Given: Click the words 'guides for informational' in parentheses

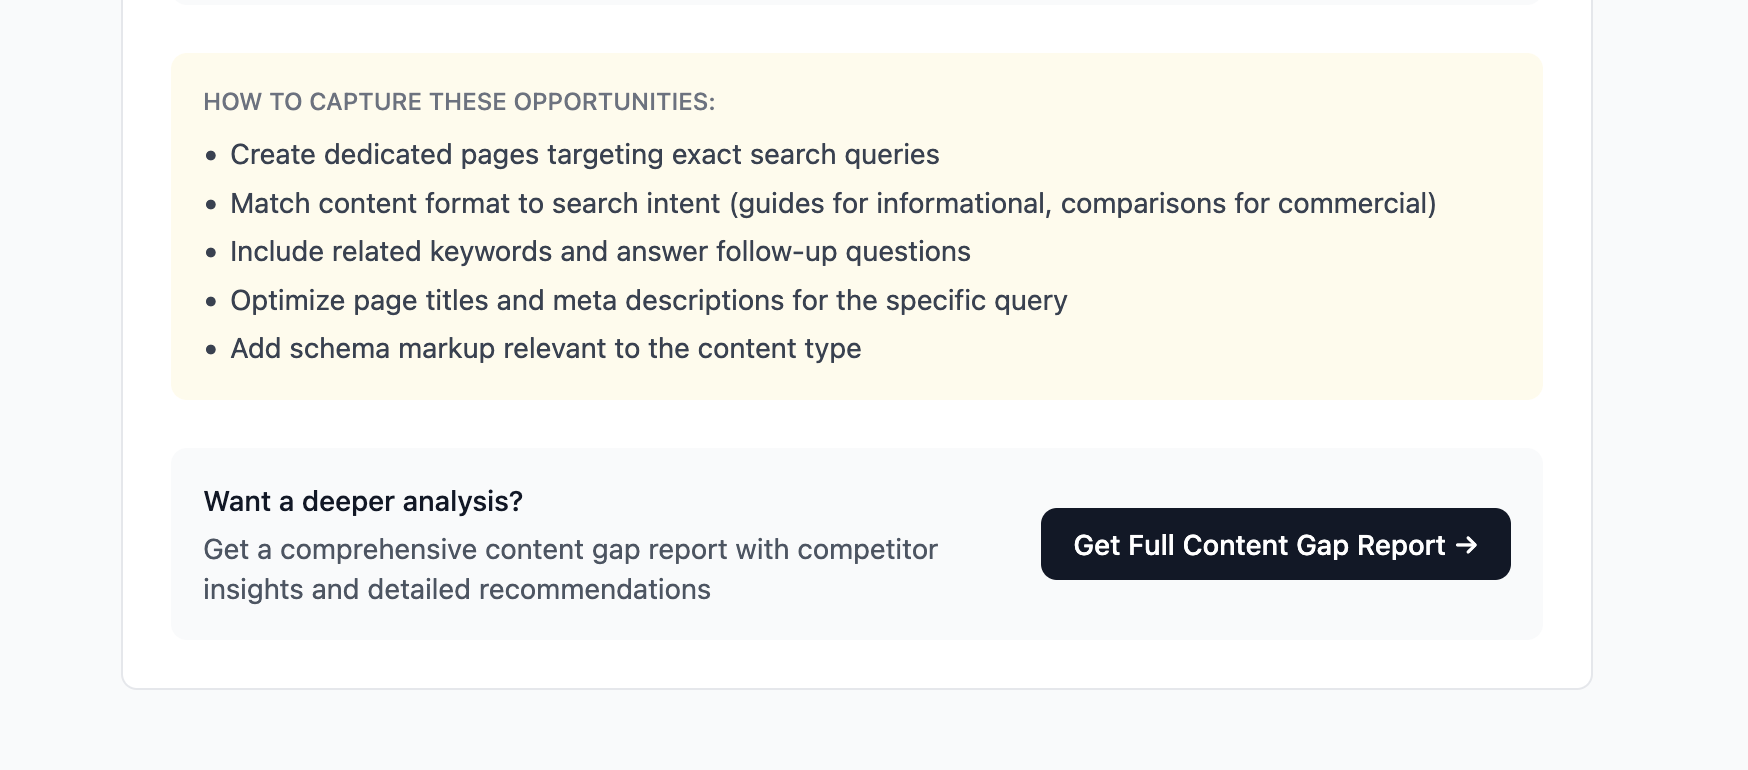Looking at the screenshot, I should tap(894, 204).
